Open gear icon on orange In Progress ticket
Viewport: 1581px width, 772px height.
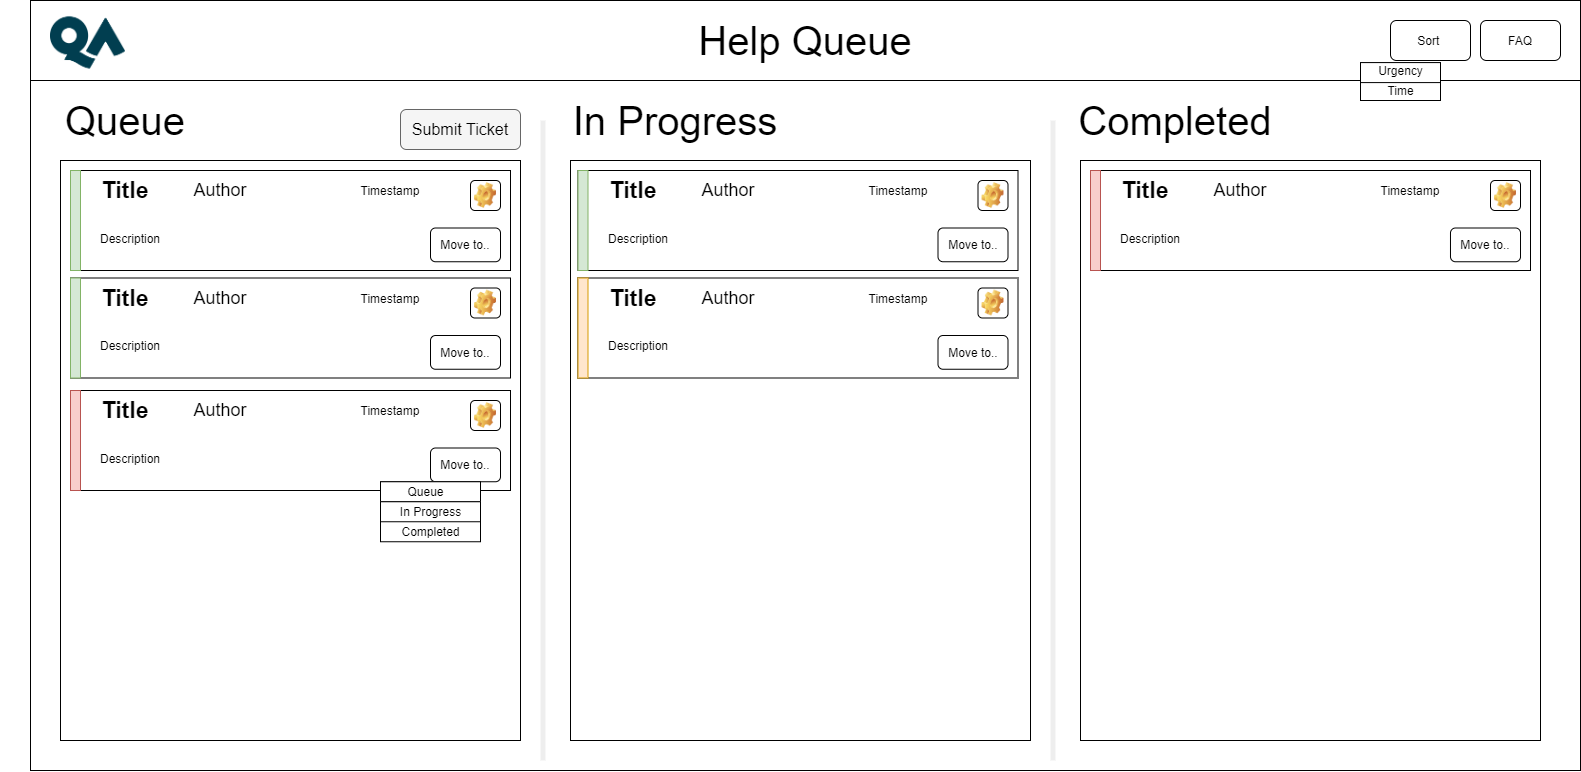coord(993,303)
